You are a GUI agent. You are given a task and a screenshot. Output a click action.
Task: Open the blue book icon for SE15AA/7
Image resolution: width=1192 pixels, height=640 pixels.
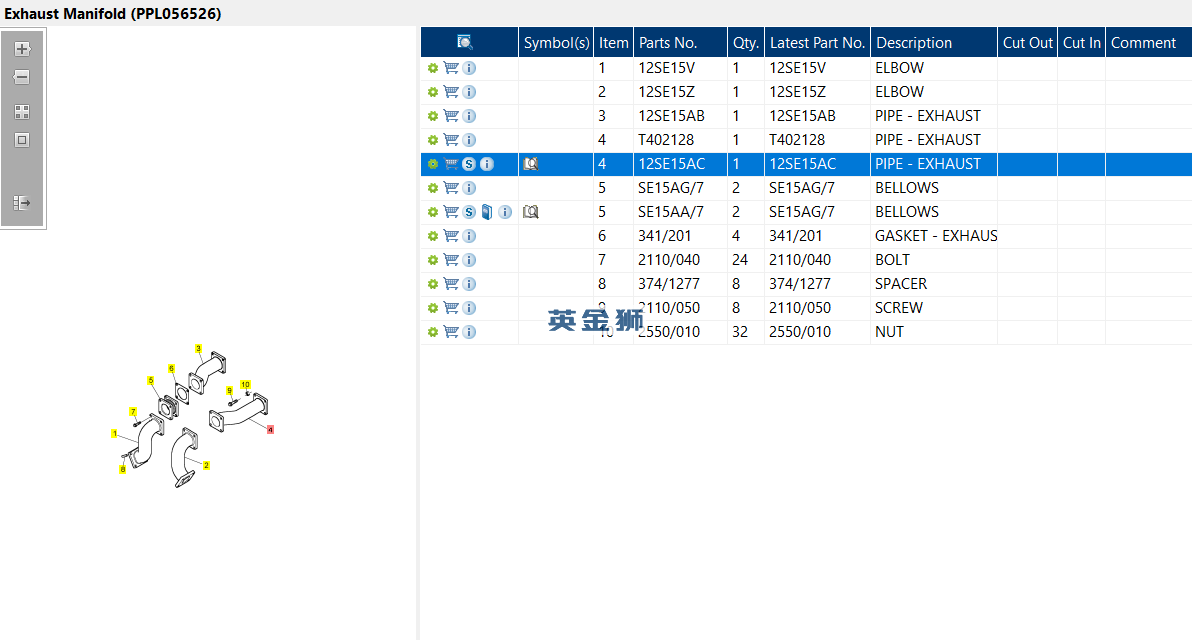[x=487, y=212]
